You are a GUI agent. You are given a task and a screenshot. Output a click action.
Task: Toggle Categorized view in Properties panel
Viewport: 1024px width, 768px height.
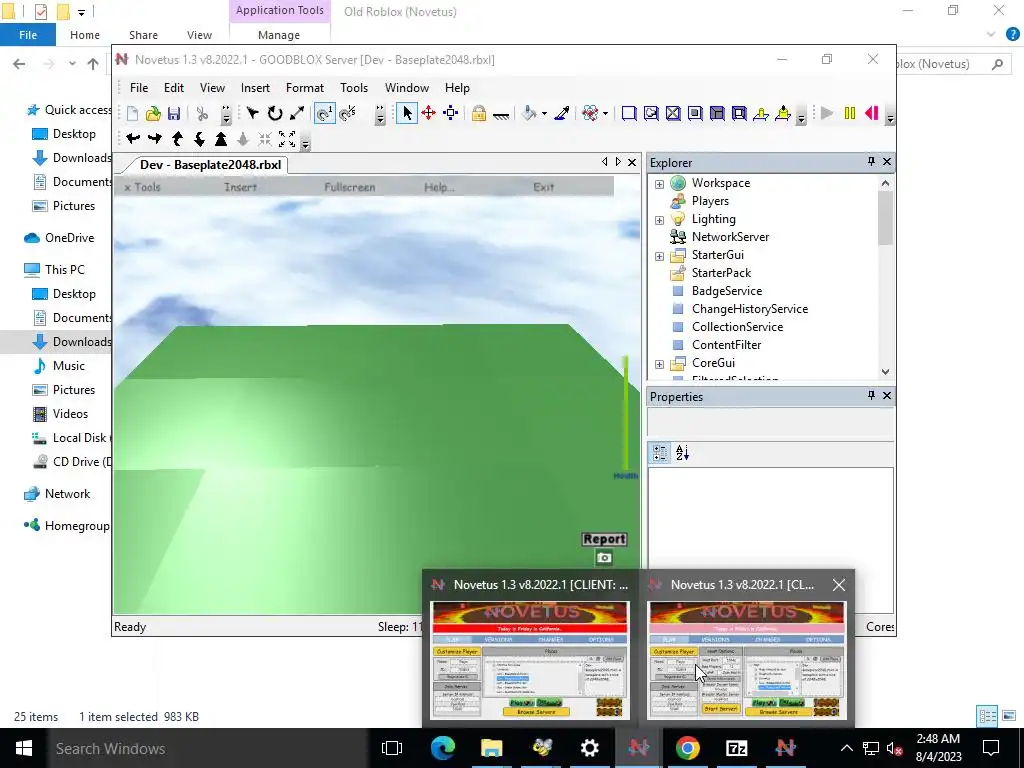660,453
